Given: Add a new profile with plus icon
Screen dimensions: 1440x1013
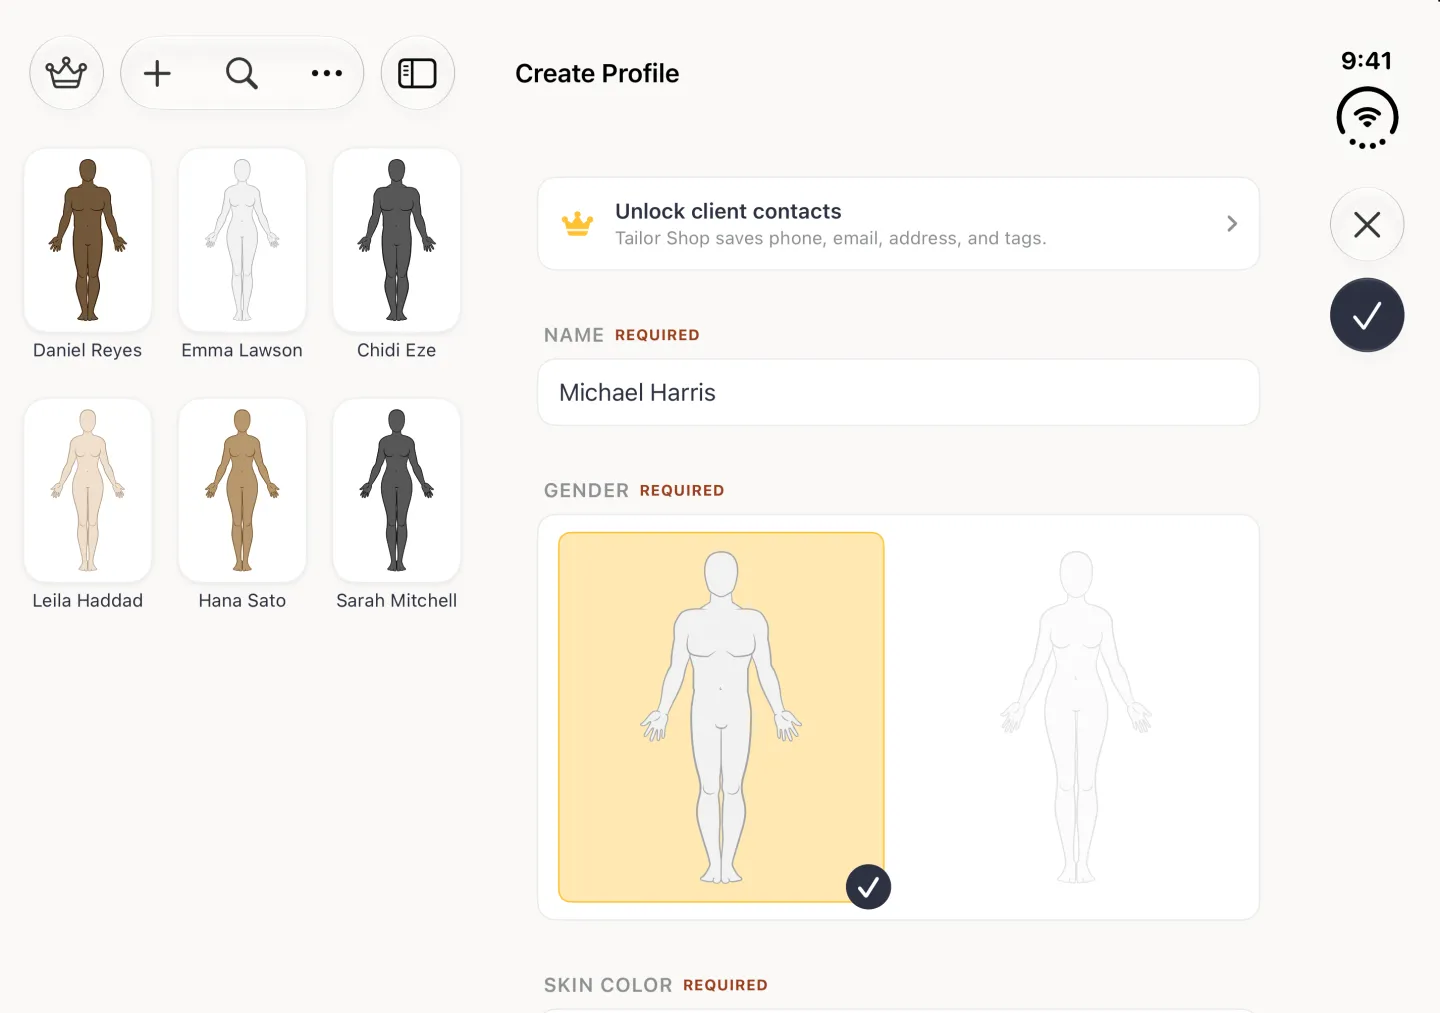Looking at the screenshot, I should 157,73.
